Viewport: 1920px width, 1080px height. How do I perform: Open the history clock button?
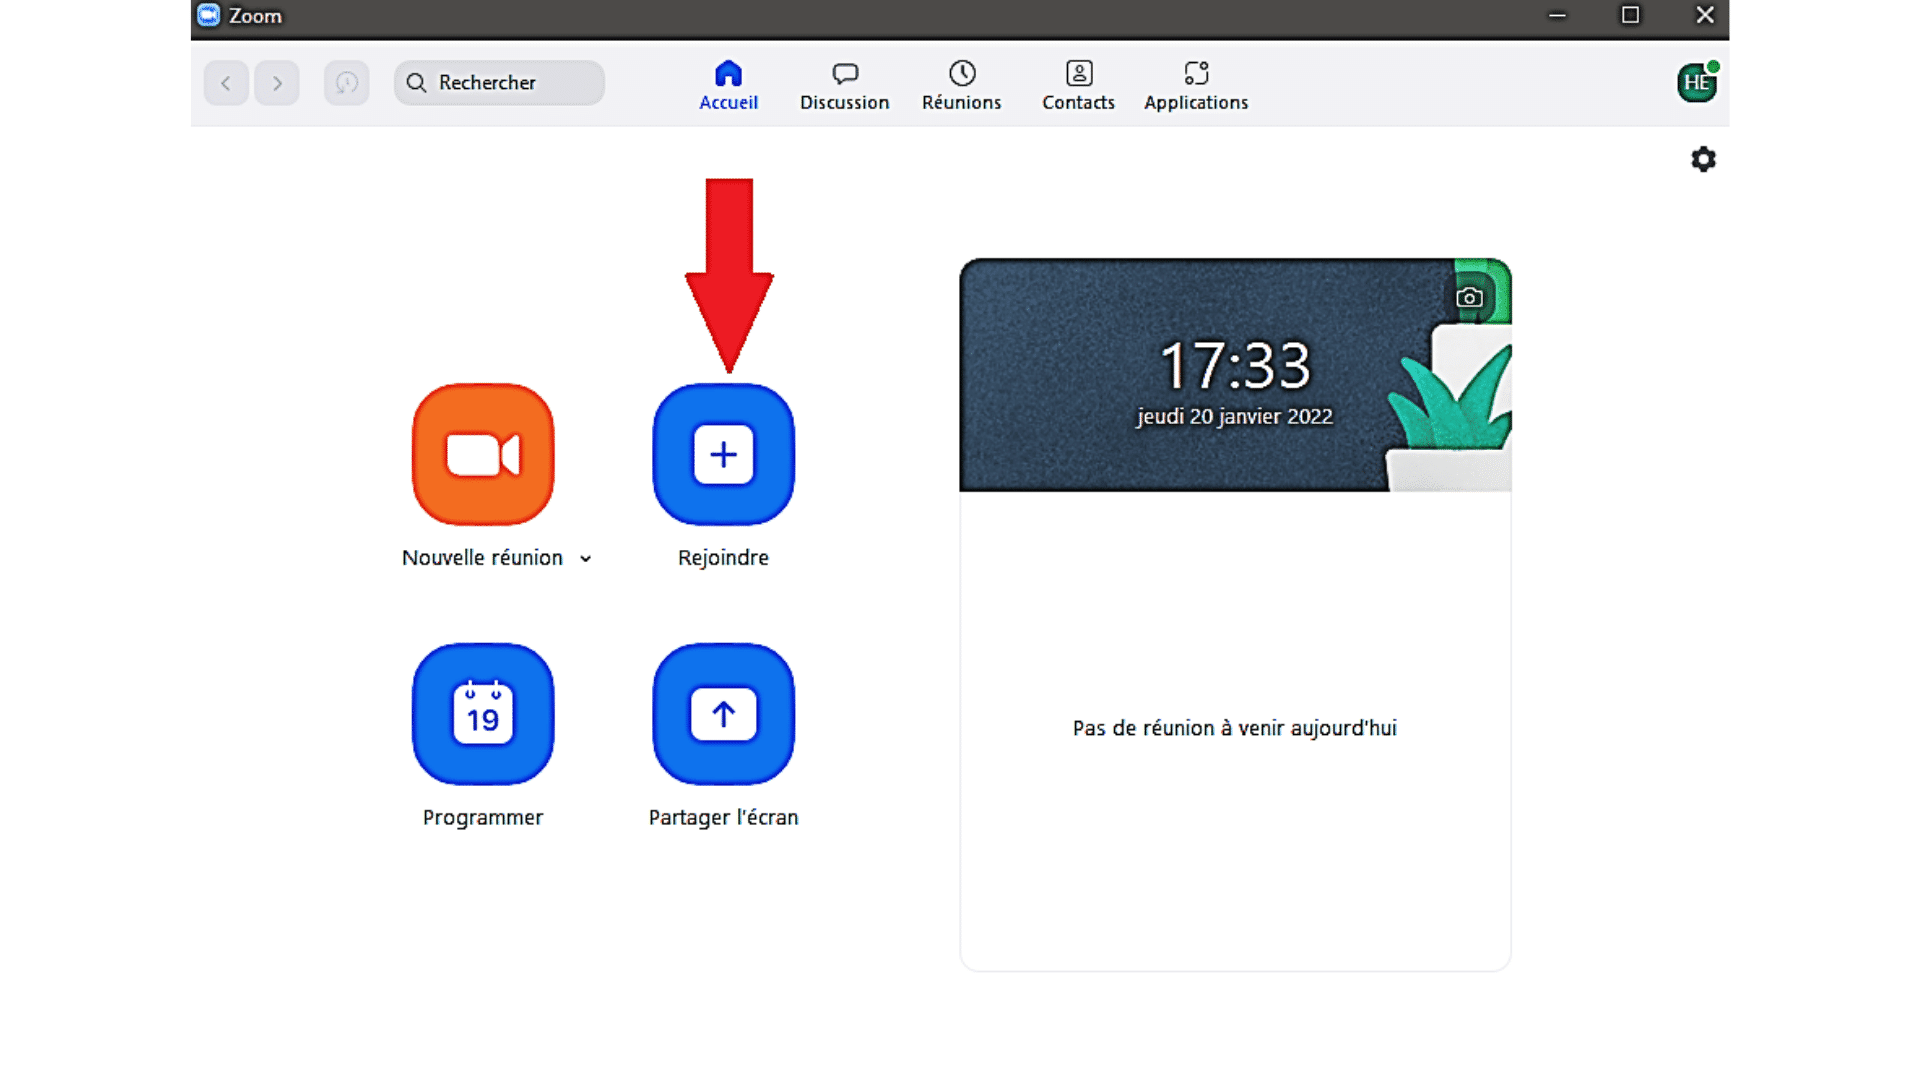(346, 83)
